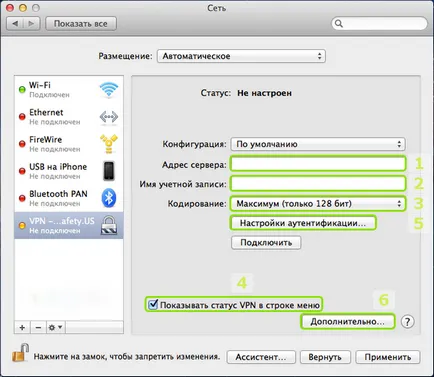Go forward with the right arrow
This screenshot has height=377, width=434.
click(31, 24)
